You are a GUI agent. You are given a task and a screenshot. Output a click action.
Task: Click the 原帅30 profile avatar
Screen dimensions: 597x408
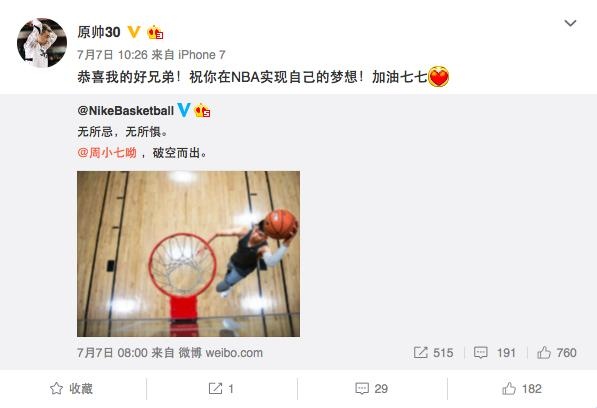[42, 43]
